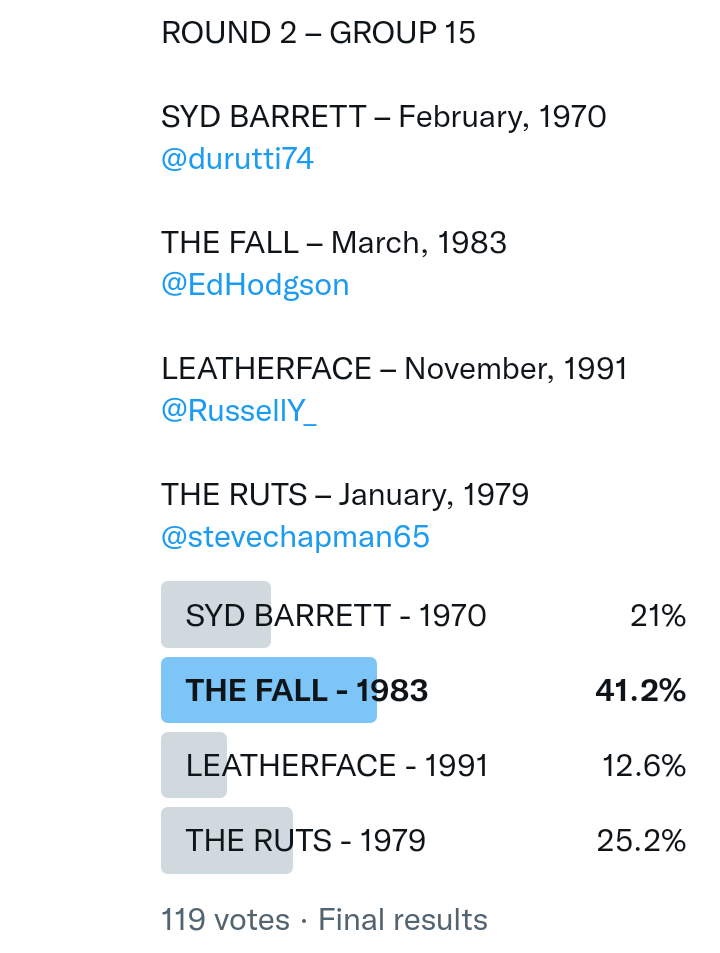Open the @stevechapman65 mention link
The width and height of the screenshot is (720, 953).
coord(295,537)
